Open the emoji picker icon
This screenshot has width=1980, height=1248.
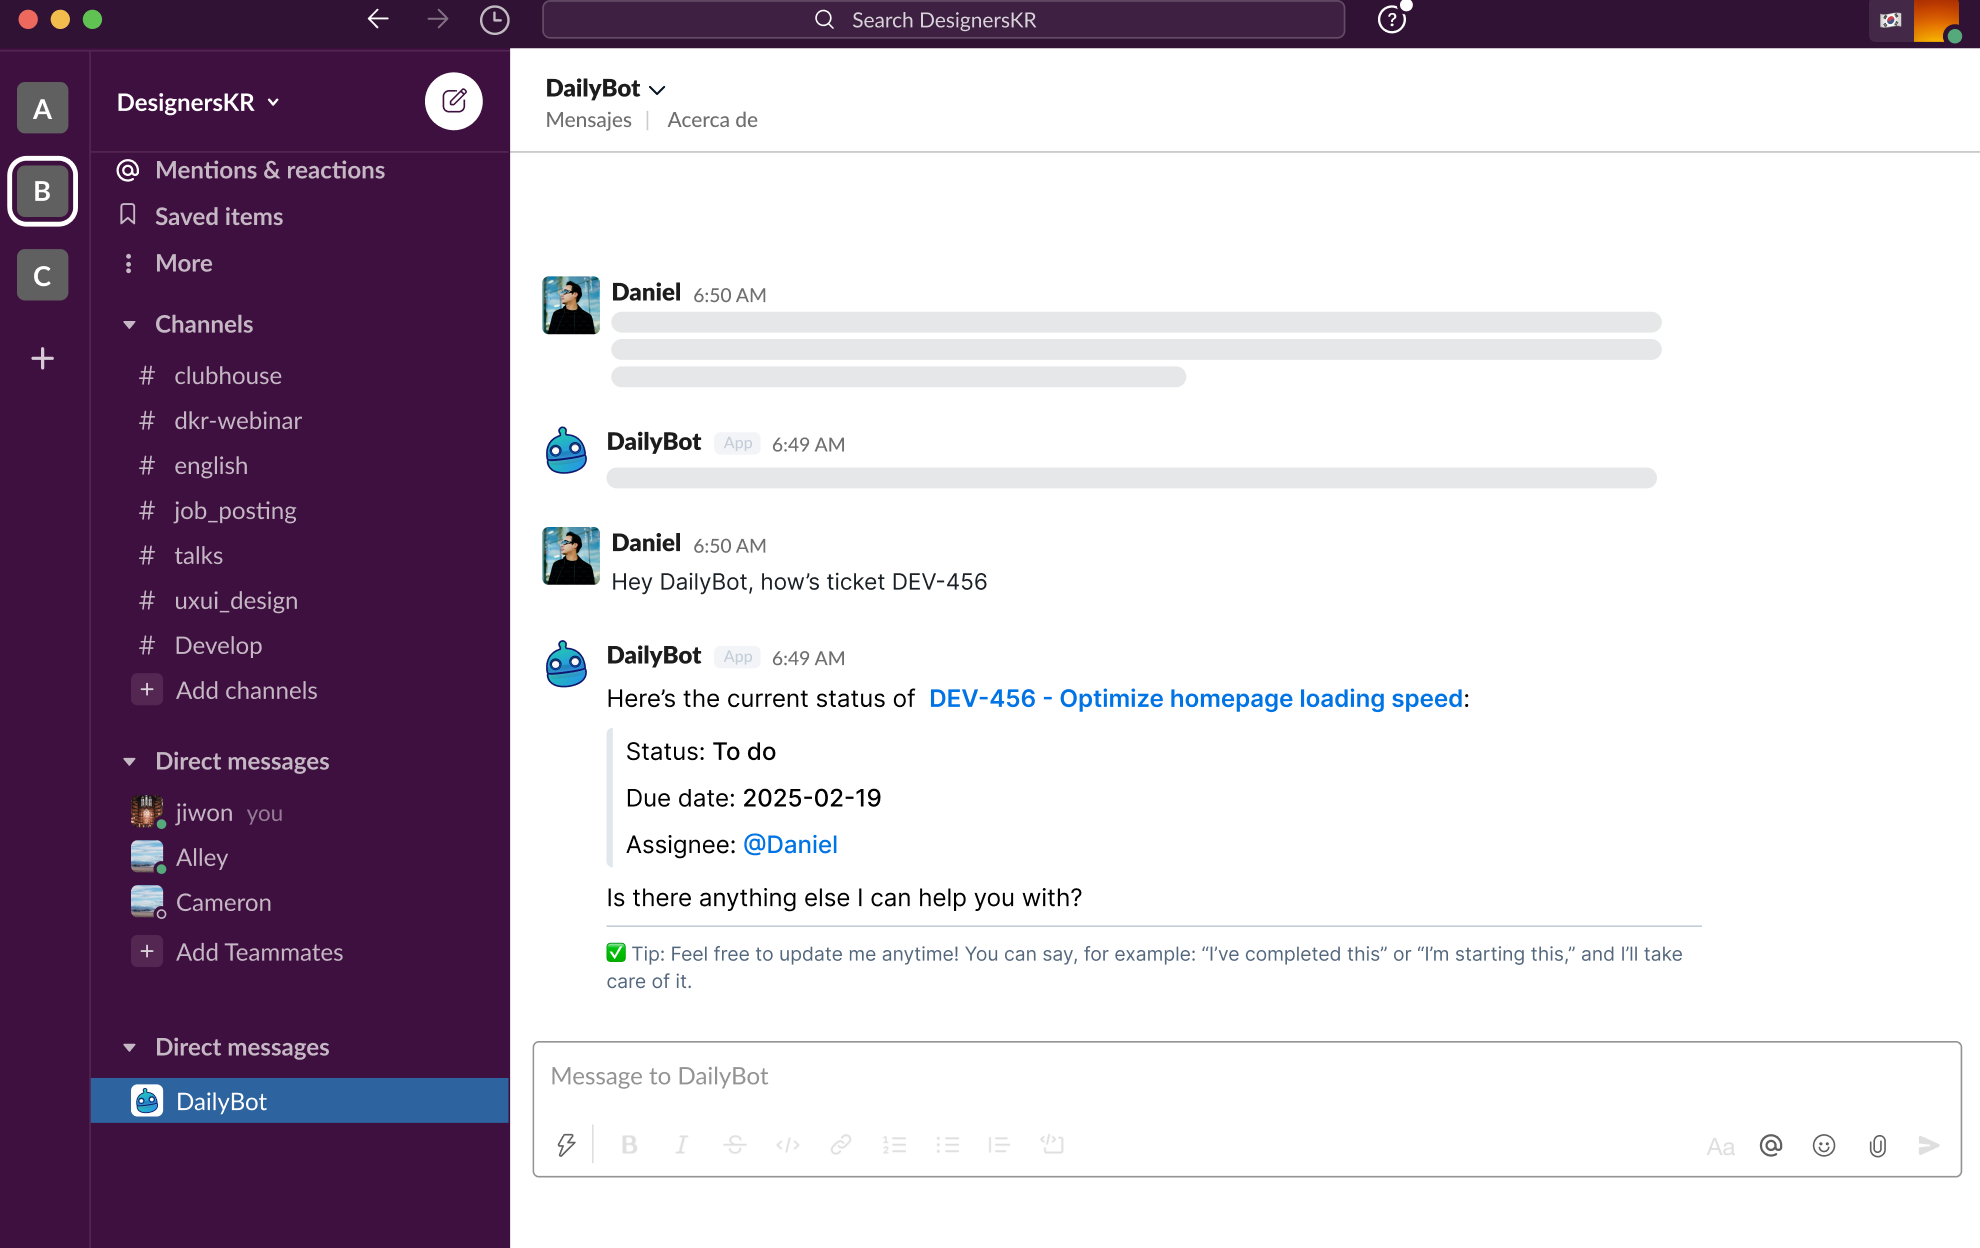click(x=1824, y=1146)
